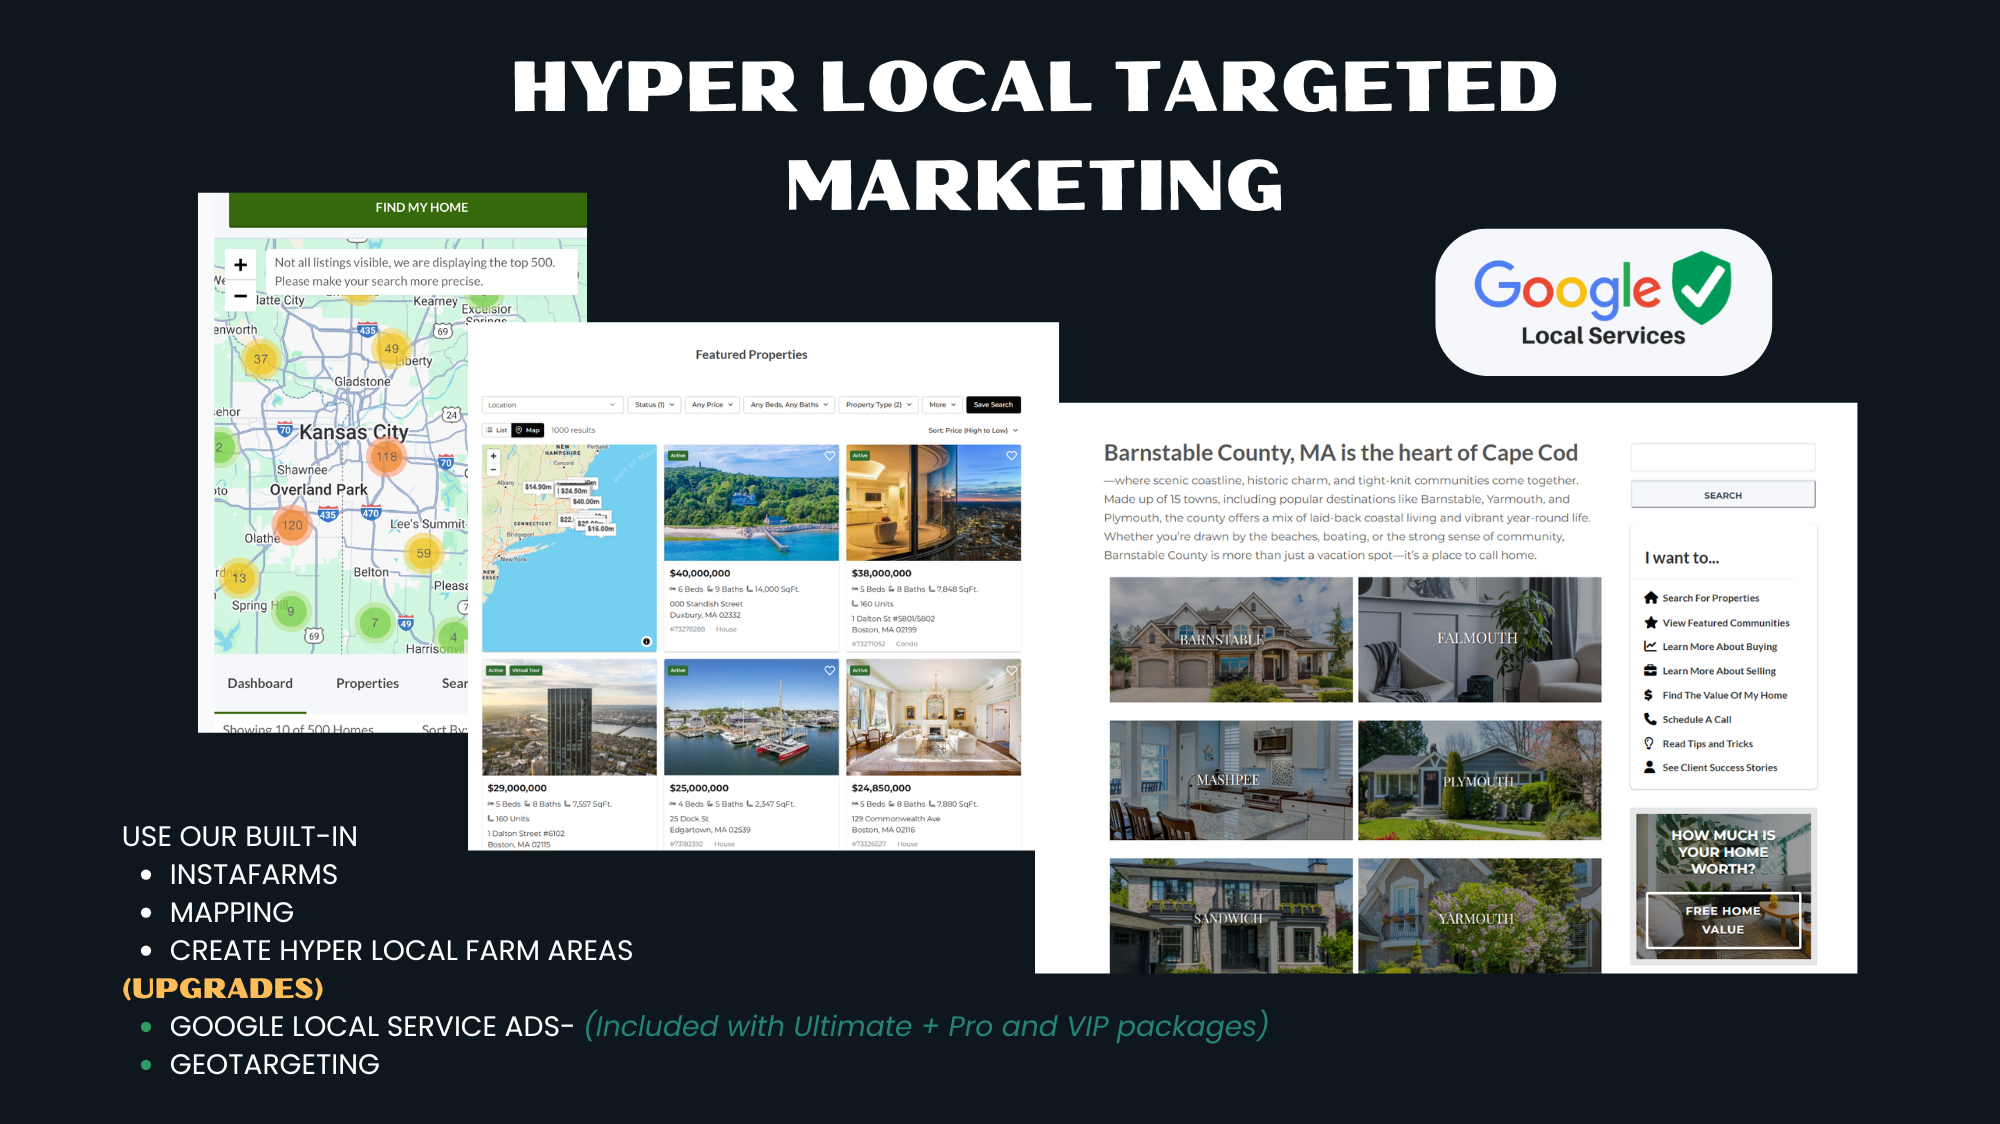Click the chart icon beside Learn More About Buying

pyautogui.click(x=1650, y=647)
